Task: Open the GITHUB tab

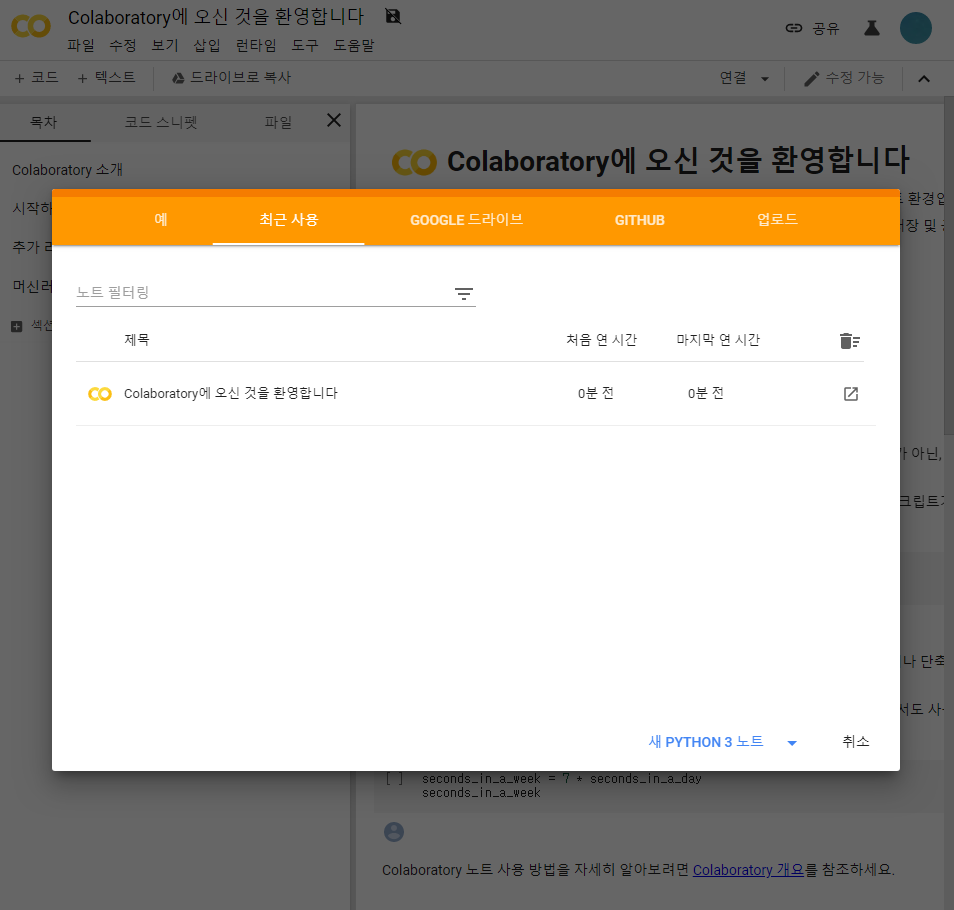Action: coord(639,220)
